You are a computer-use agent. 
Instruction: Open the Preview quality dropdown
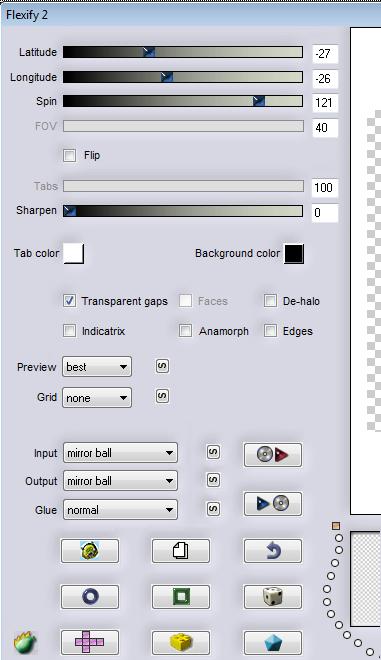[x=97, y=367]
